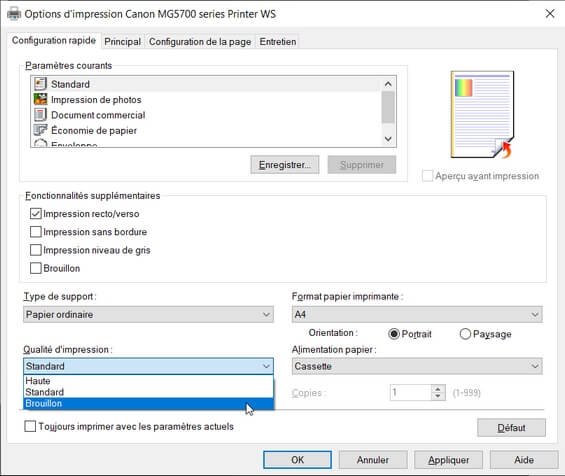Screen dimensions: 565x476
Task: Disable Impression recto/verso checkbox
Action: pos(36,214)
